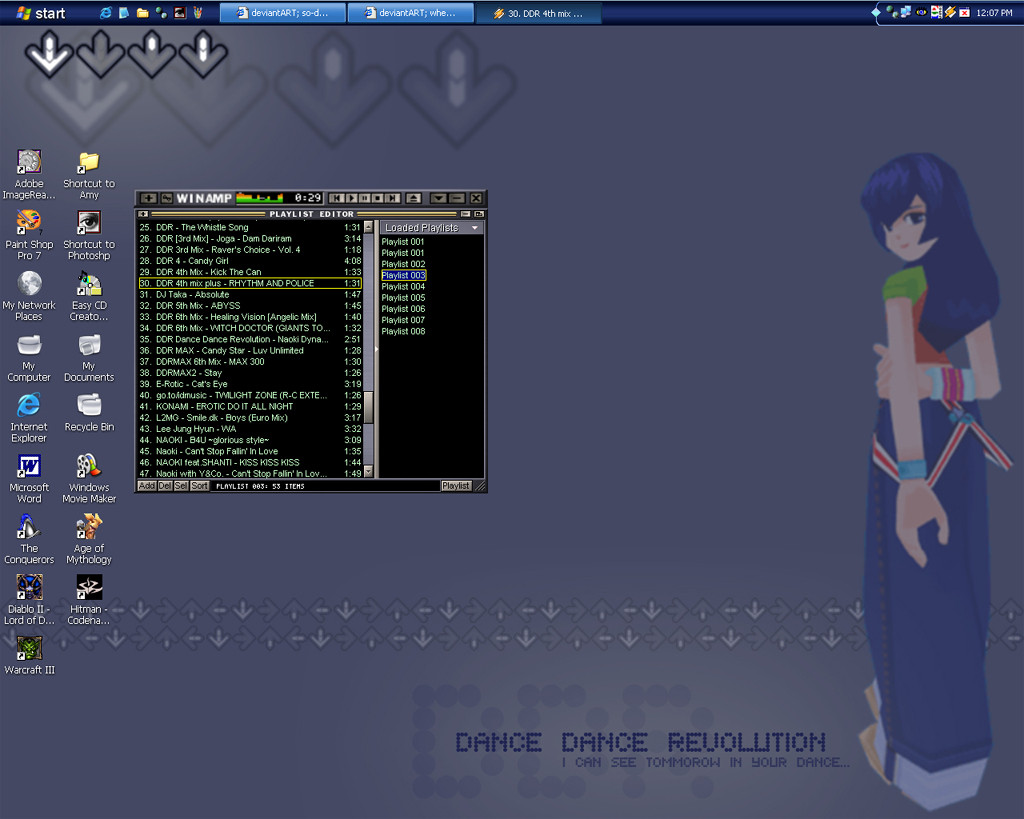Open the Adobe ImageReady desktop shortcut
This screenshot has width=1024, height=819.
[29, 174]
